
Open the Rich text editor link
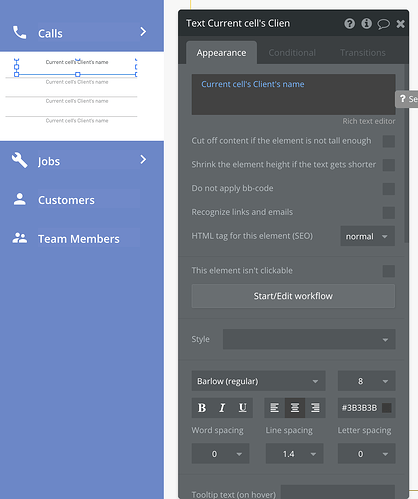tap(369, 121)
